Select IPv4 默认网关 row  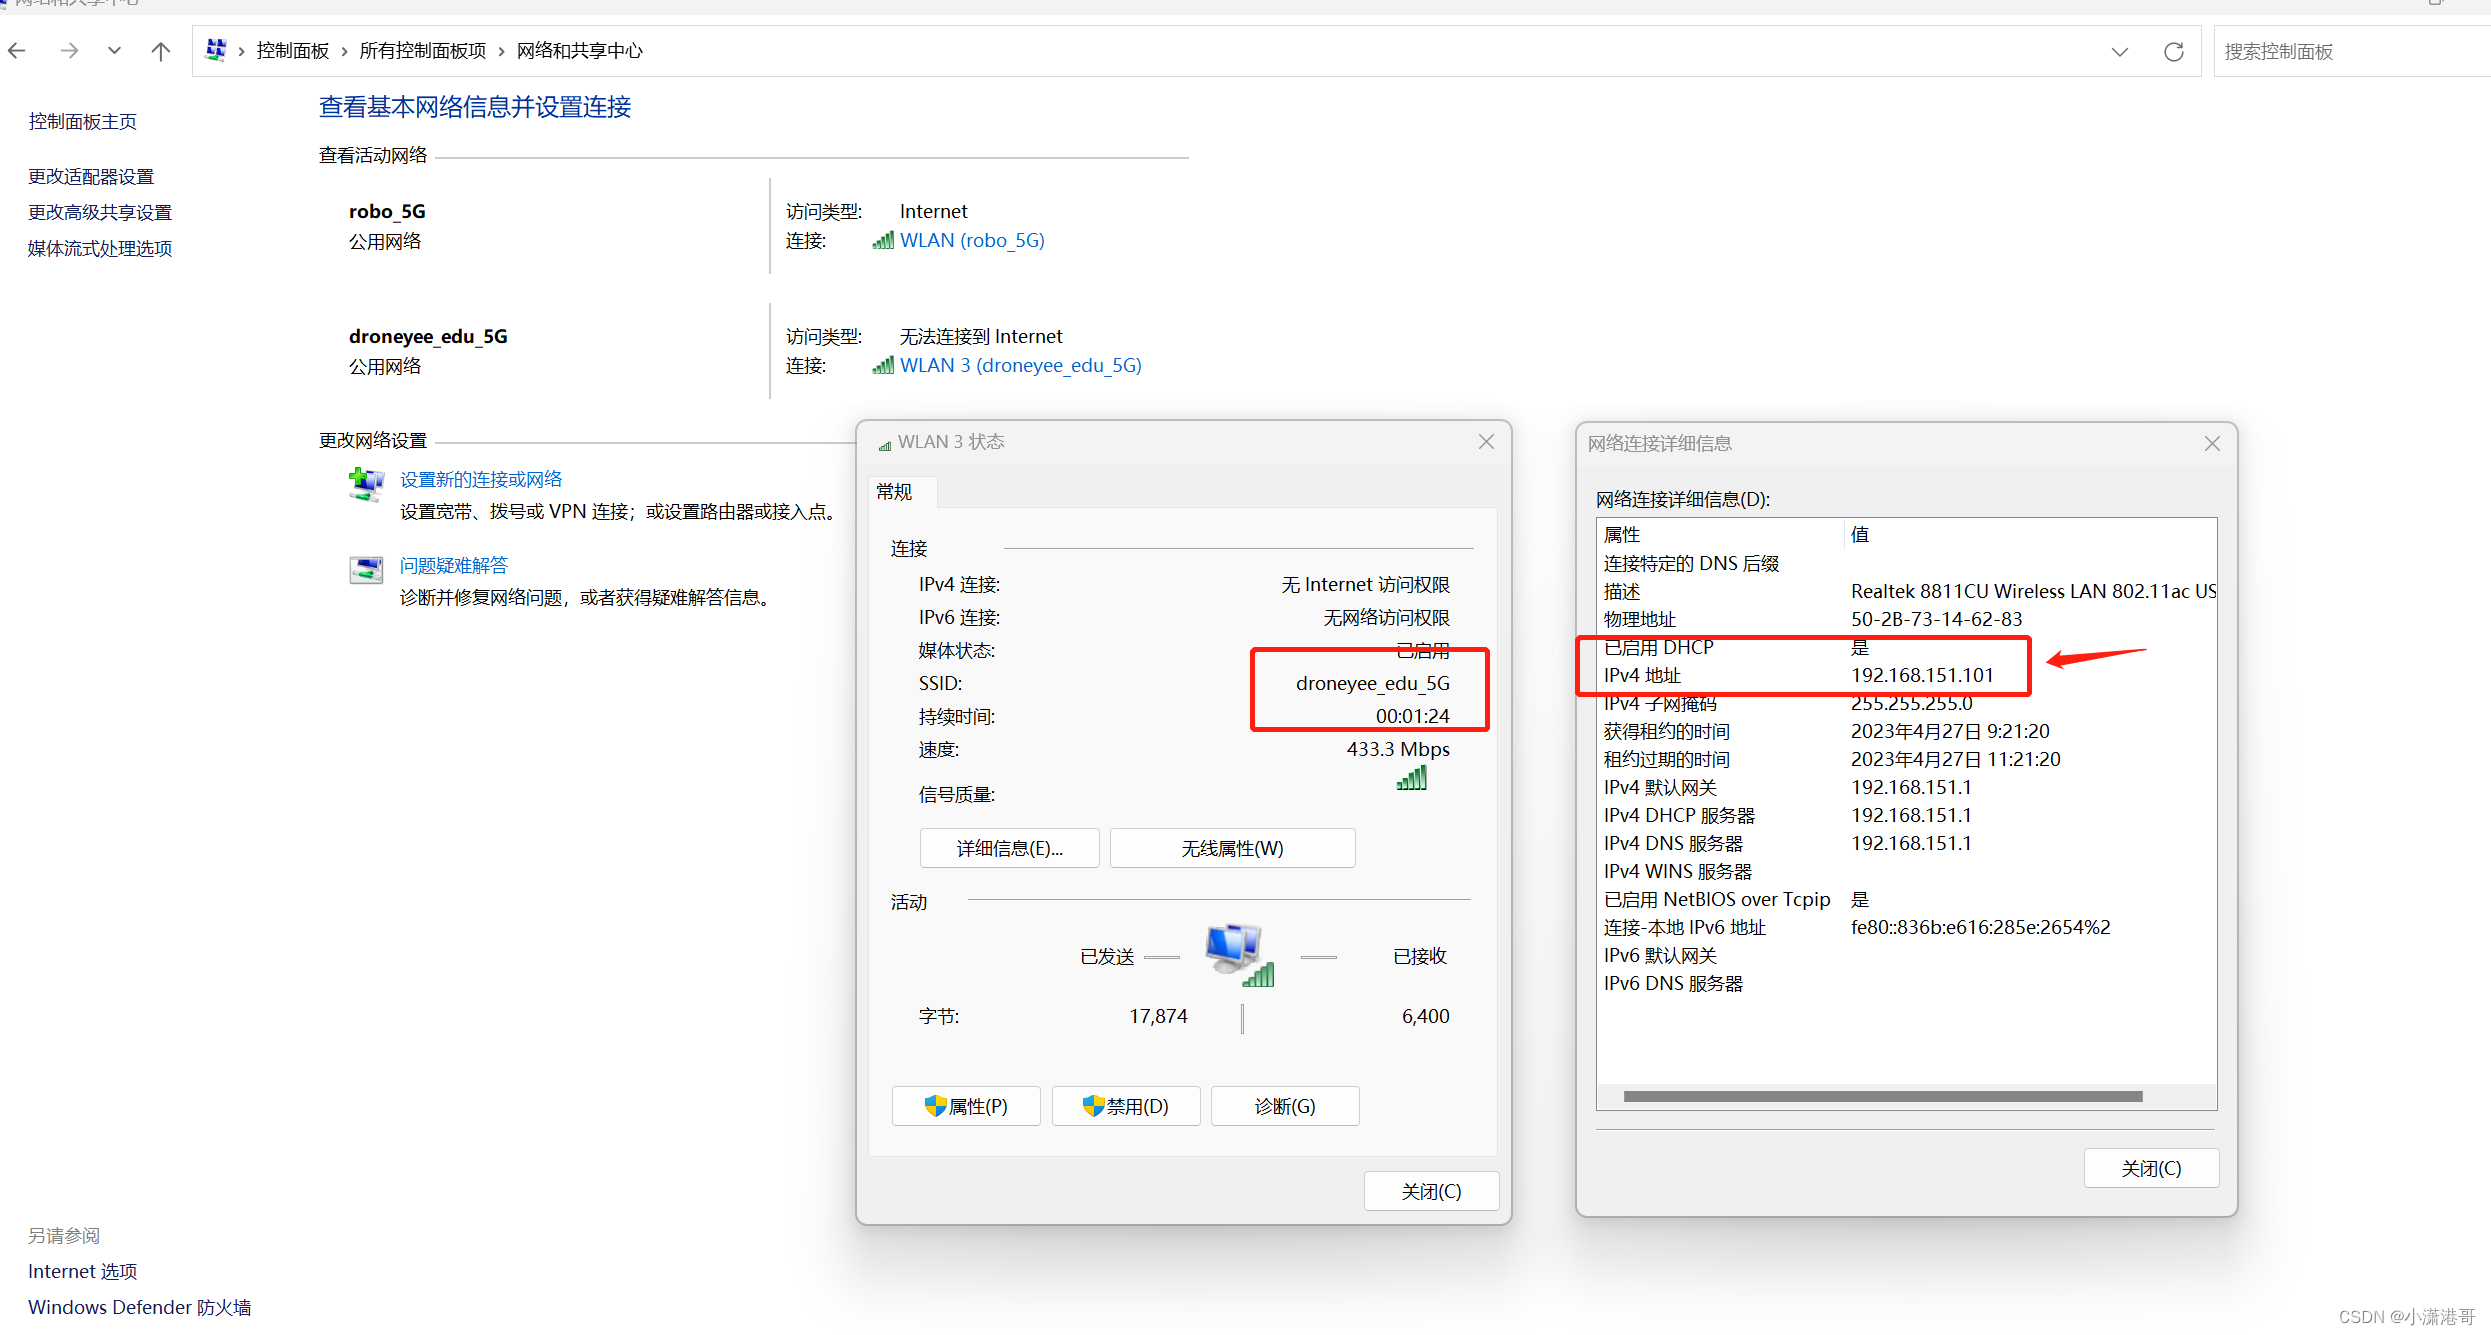[x=1907, y=787]
